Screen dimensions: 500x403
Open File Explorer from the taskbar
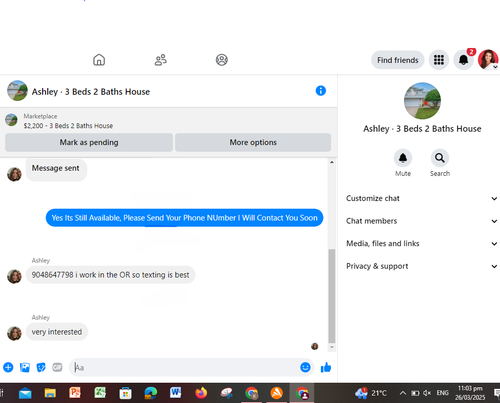click(50, 393)
